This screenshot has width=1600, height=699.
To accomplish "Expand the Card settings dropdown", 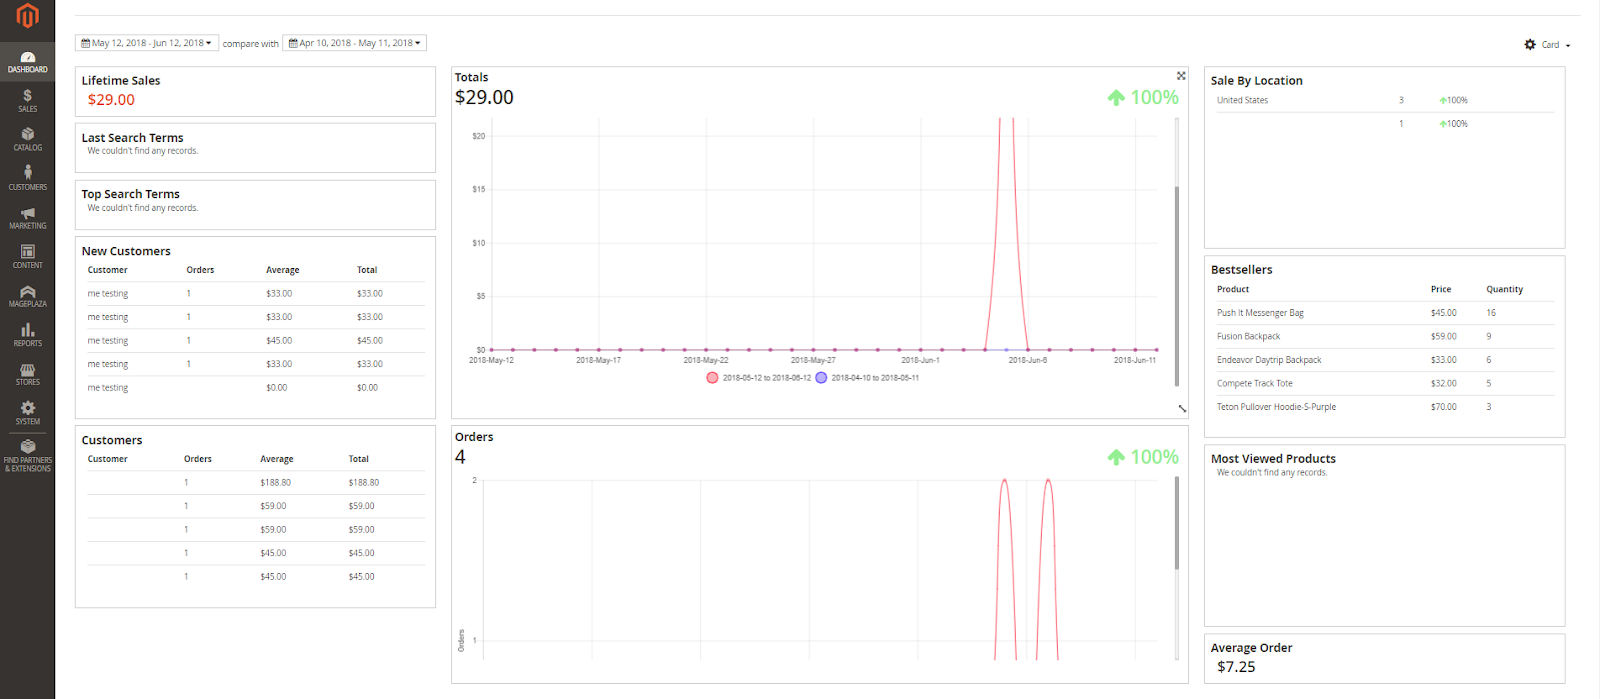I will (x=1547, y=44).
